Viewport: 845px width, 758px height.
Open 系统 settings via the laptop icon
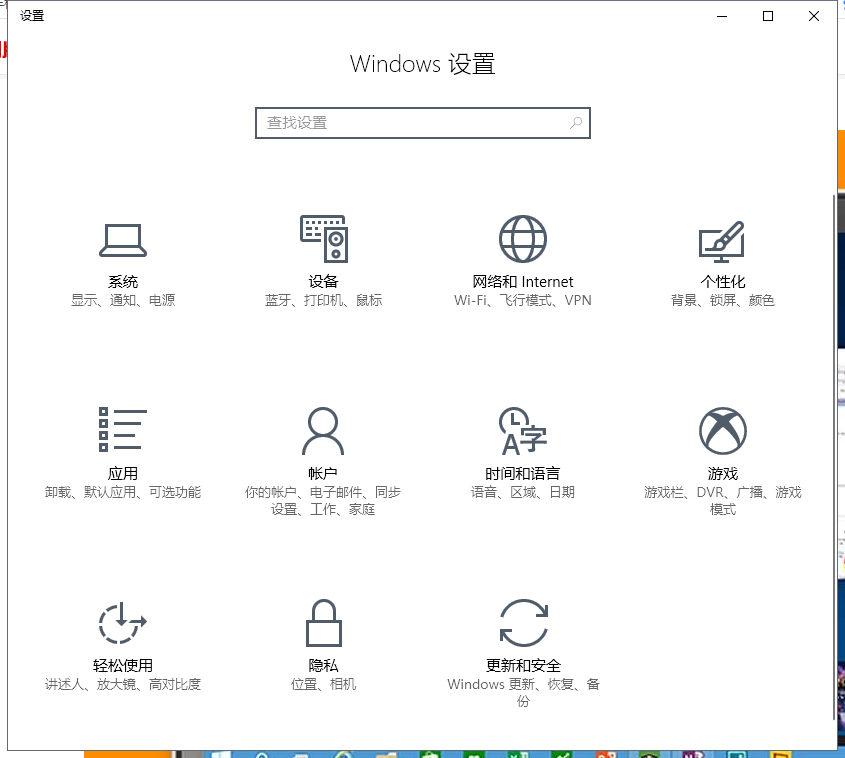pos(123,240)
